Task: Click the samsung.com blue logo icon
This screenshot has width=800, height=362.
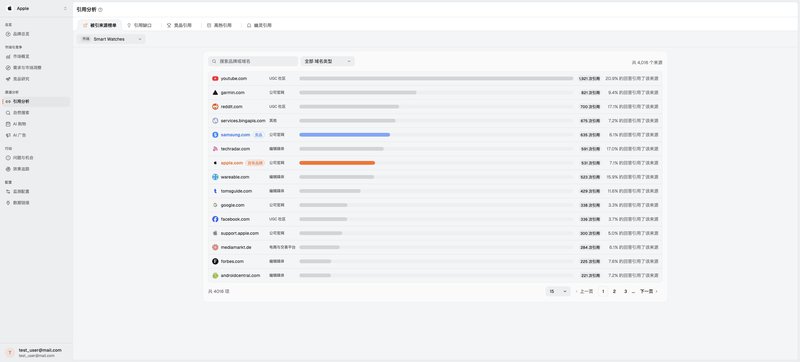Action: coord(215,135)
